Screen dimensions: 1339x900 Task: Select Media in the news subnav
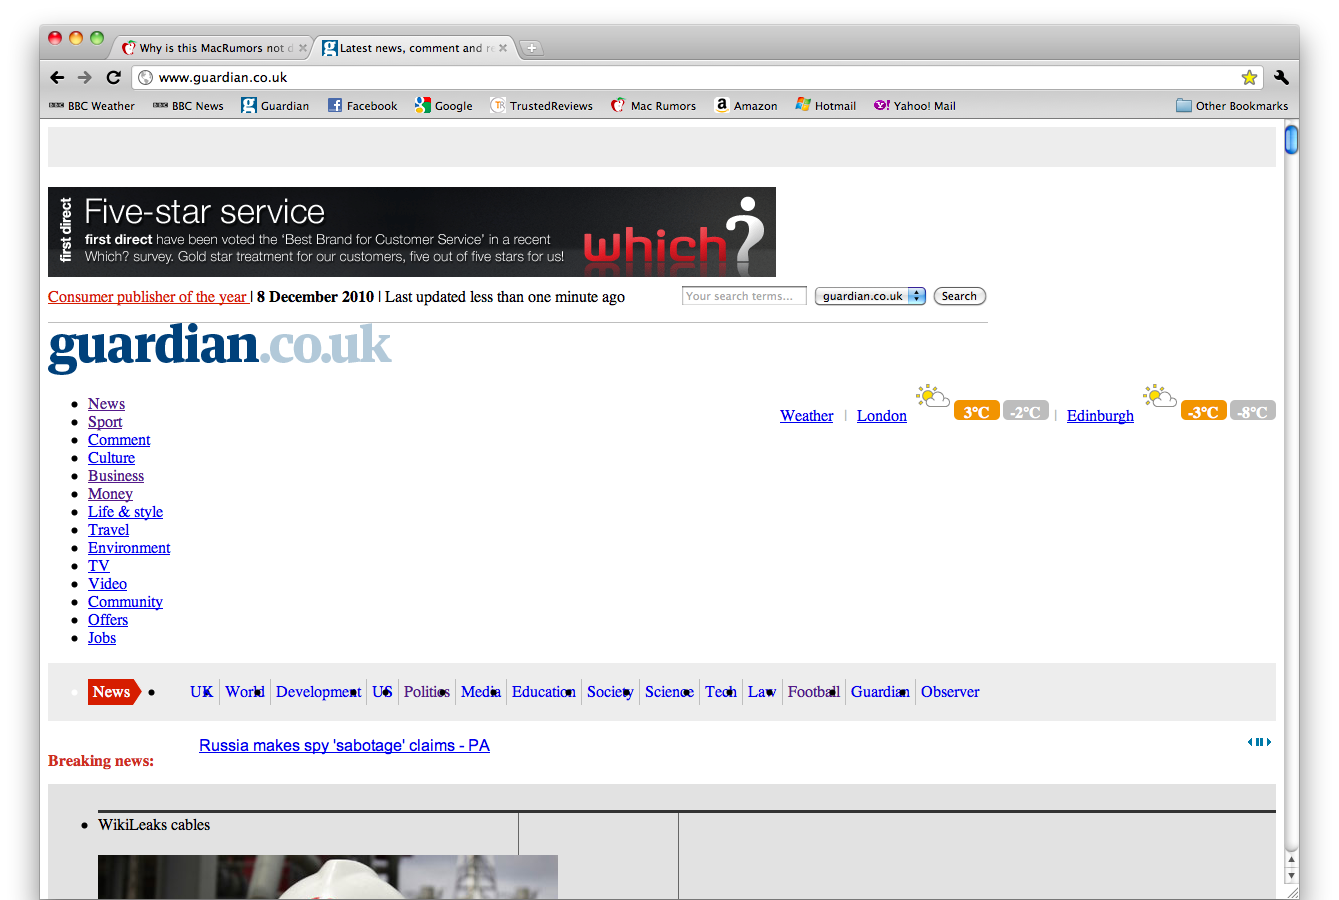(x=481, y=692)
